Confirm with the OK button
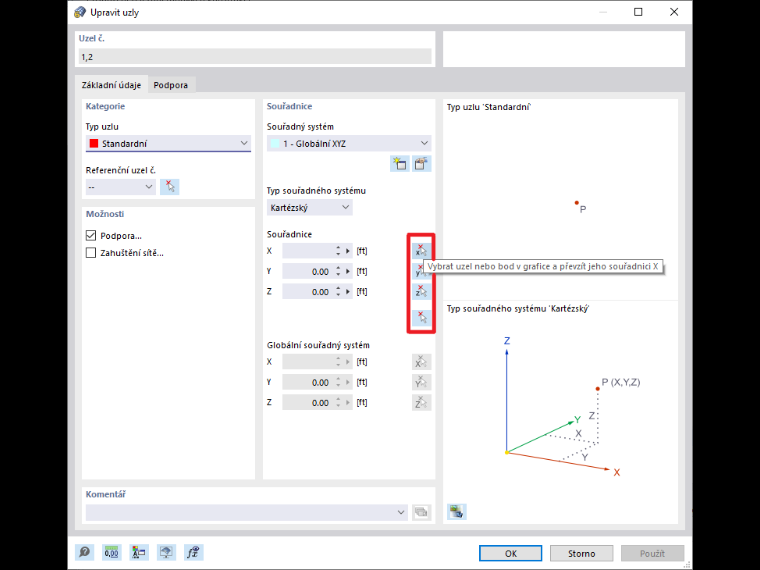Viewport: 760px width, 570px height. click(510, 553)
